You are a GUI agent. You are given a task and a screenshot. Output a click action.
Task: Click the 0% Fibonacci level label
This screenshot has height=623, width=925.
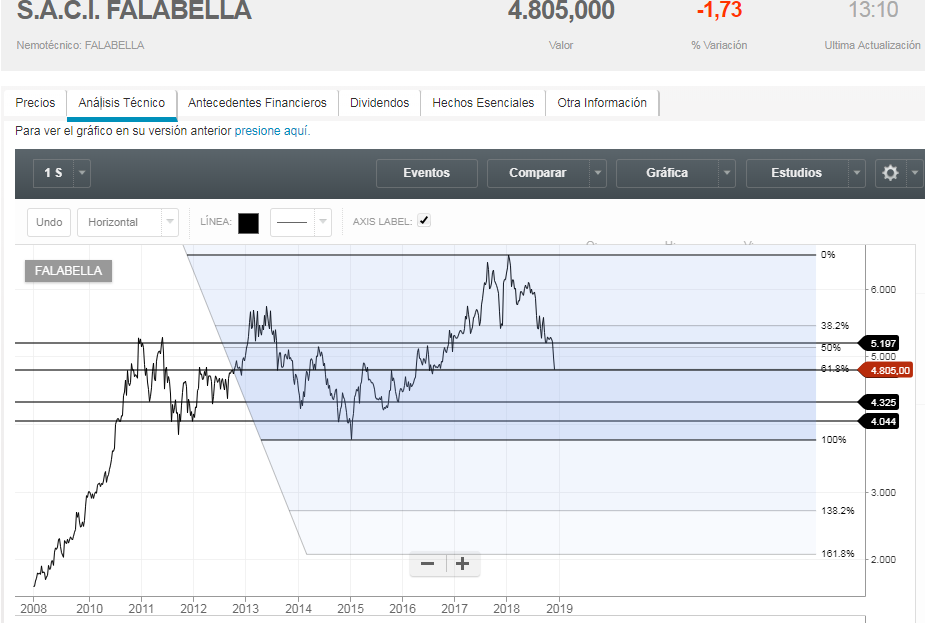[828, 255]
